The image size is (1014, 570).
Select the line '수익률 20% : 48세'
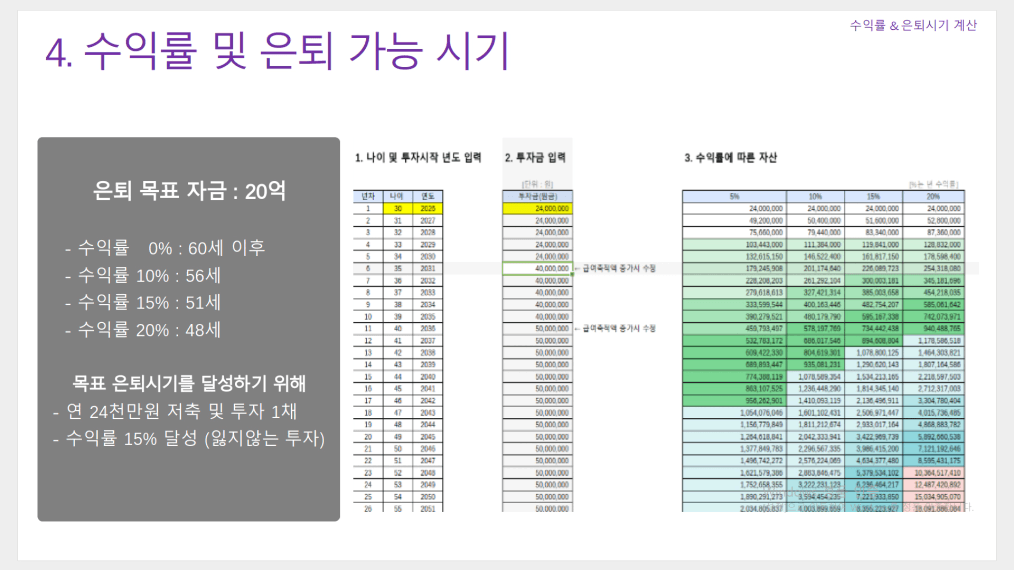(143, 330)
